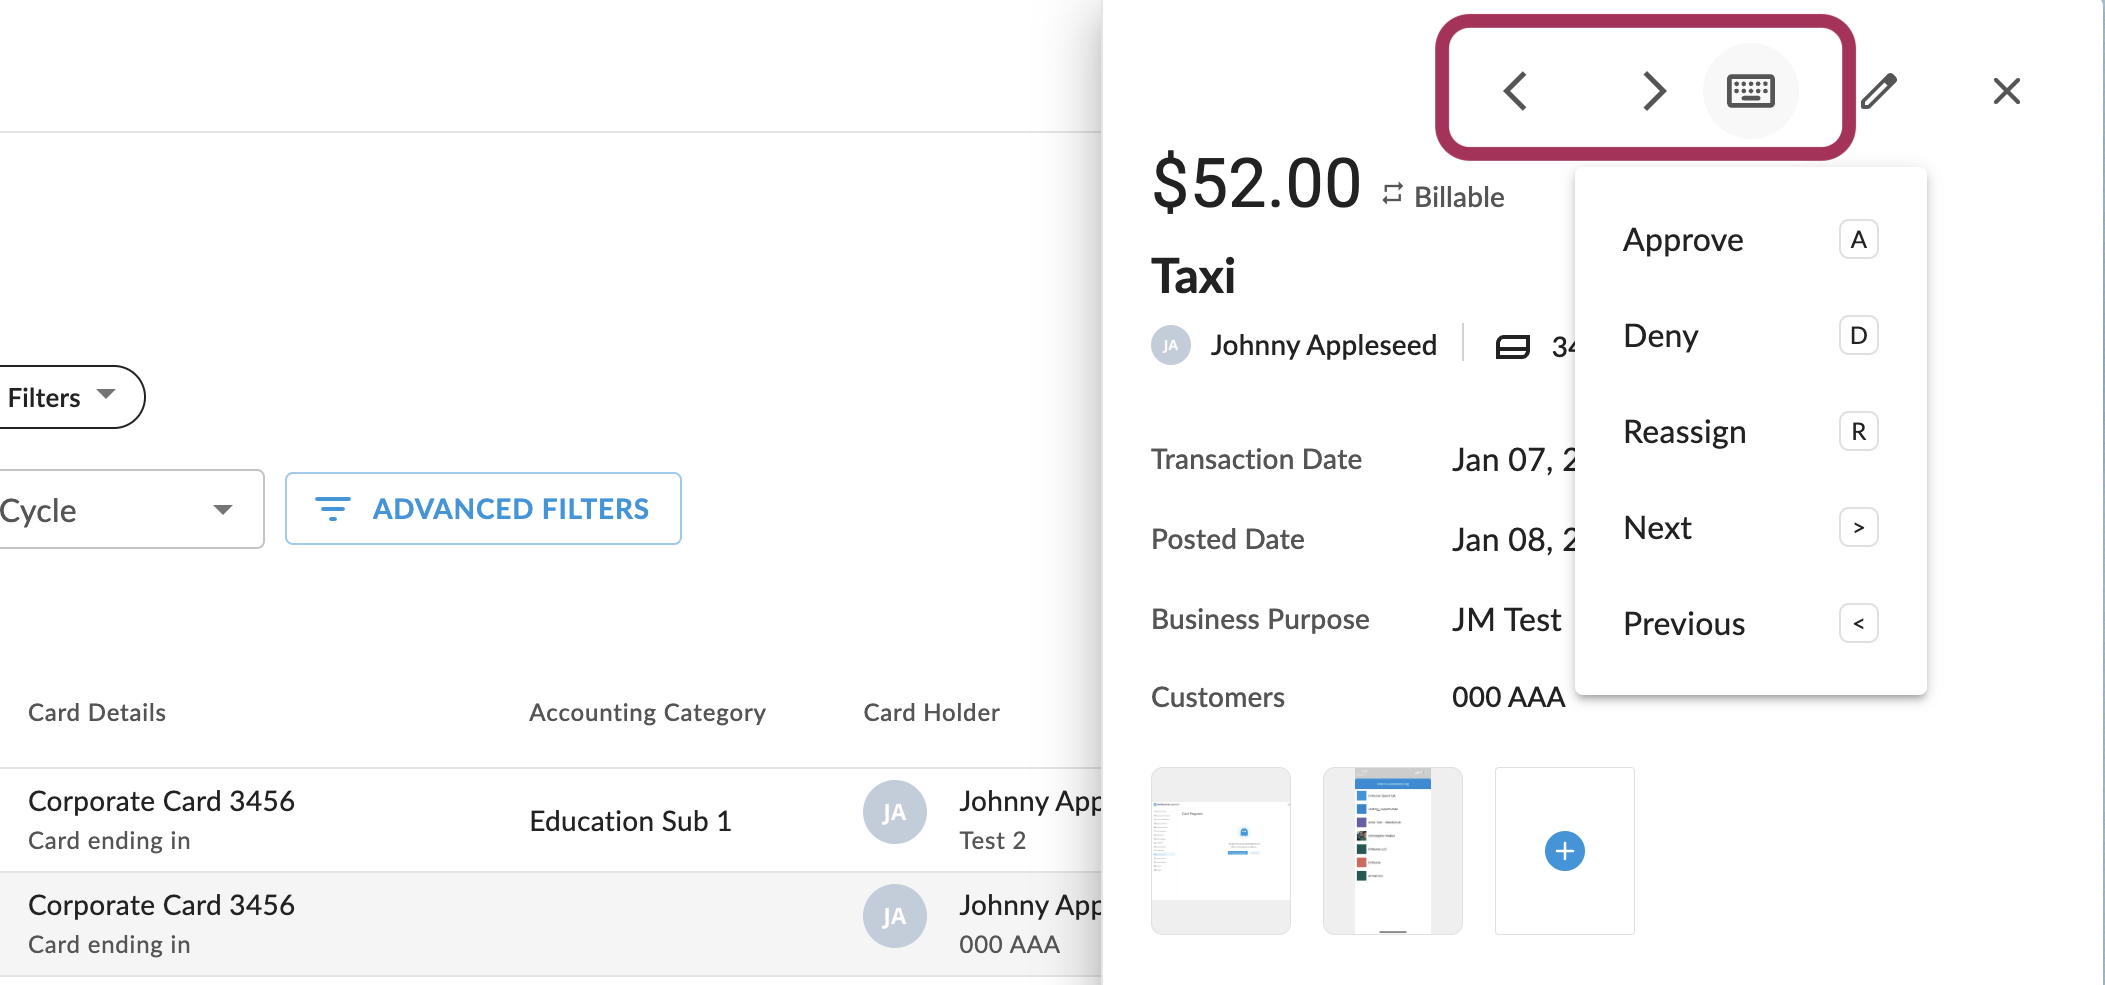Select Approve from the shortcuts menu
Image resolution: width=2105 pixels, height=985 pixels.
click(1750, 240)
